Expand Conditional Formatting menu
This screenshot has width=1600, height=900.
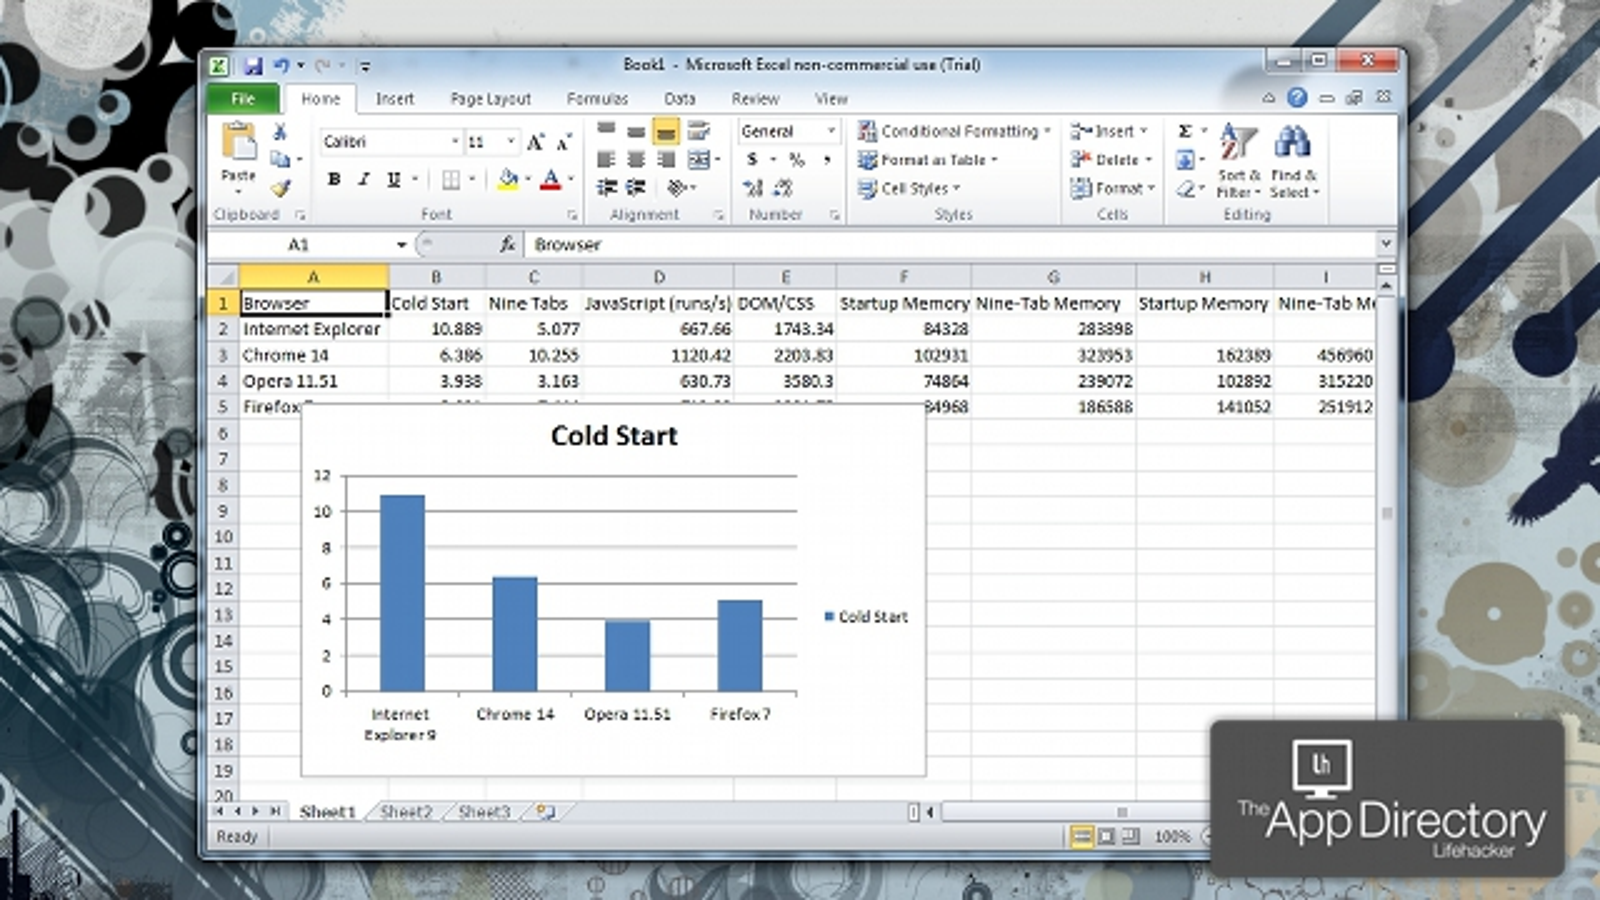click(x=954, y=131)
